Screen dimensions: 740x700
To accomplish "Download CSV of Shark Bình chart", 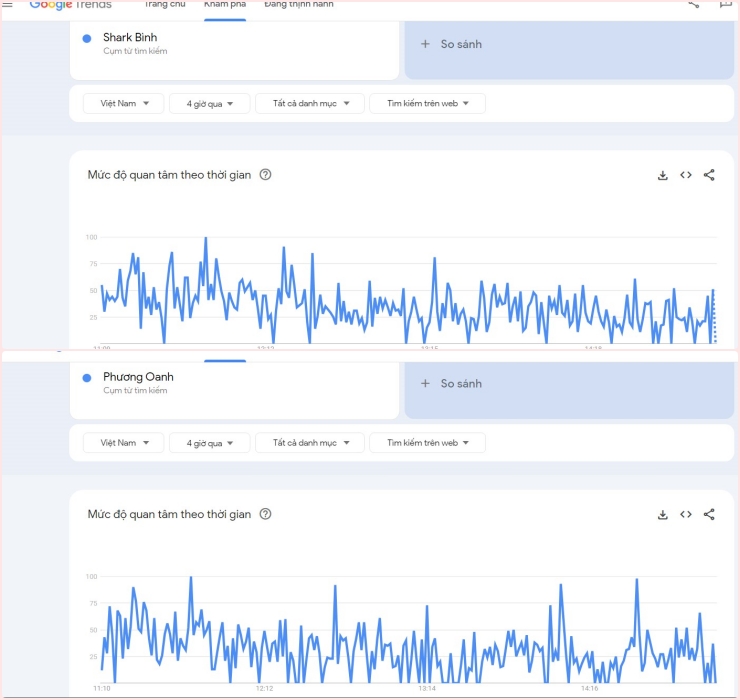I will [663, 175].
